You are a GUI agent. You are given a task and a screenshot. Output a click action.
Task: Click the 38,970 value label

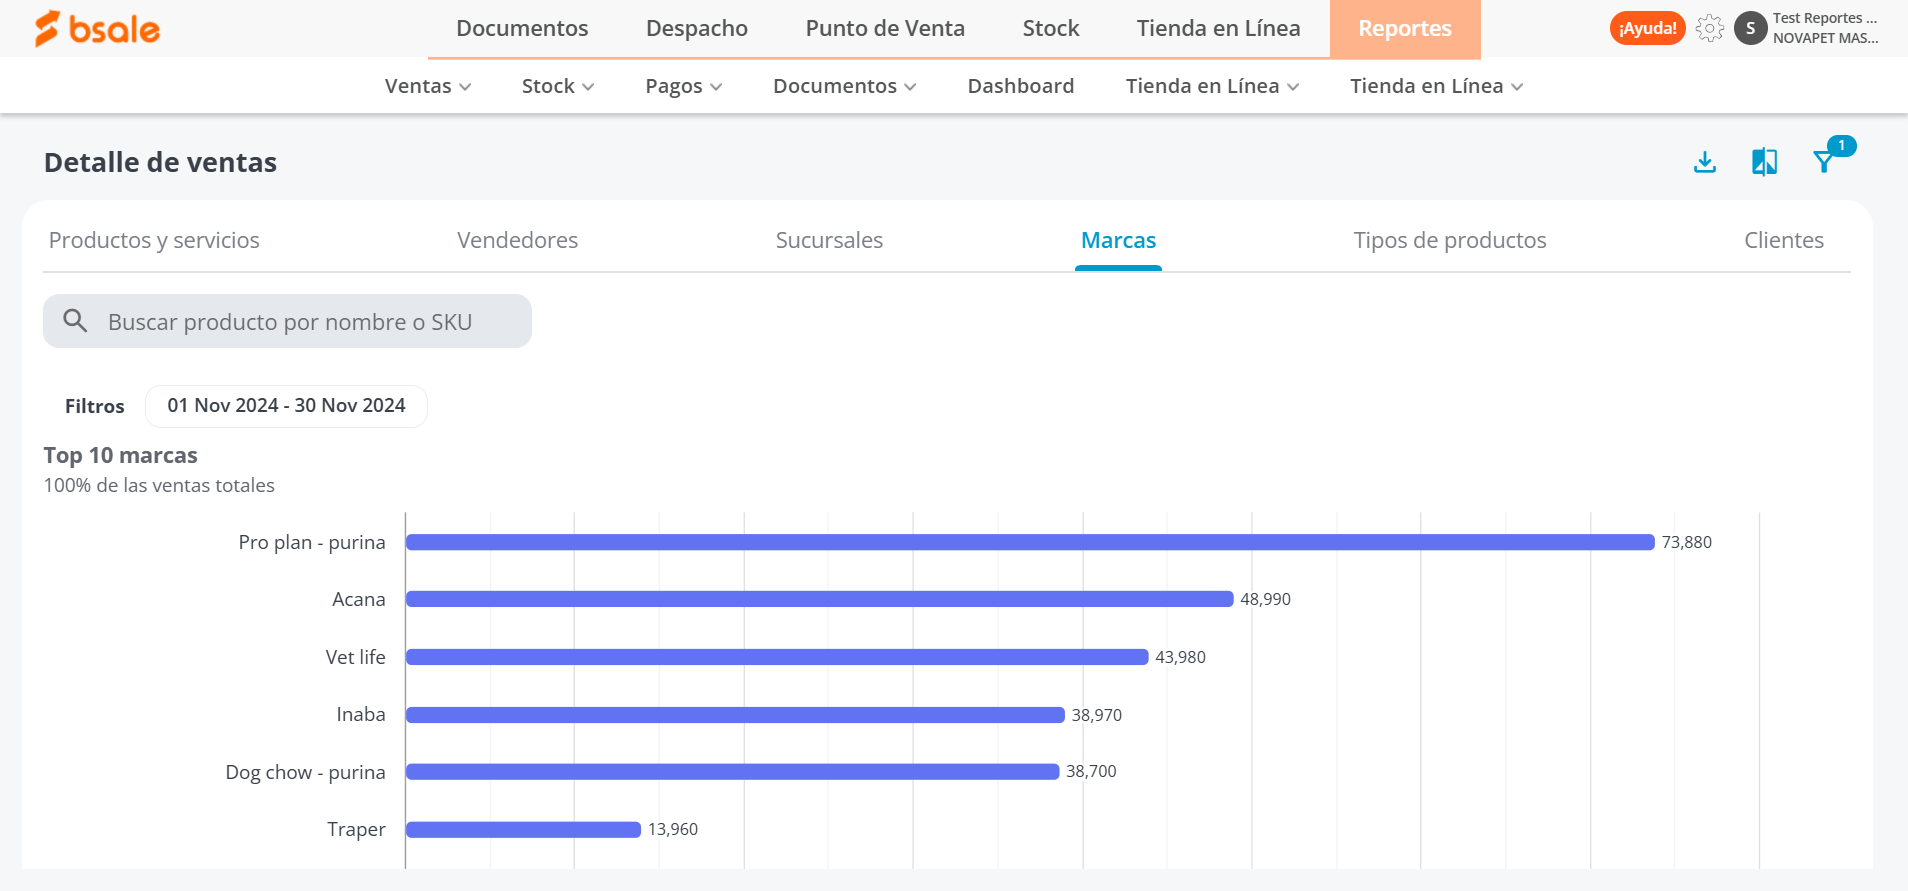click(x=1097, y=715)
